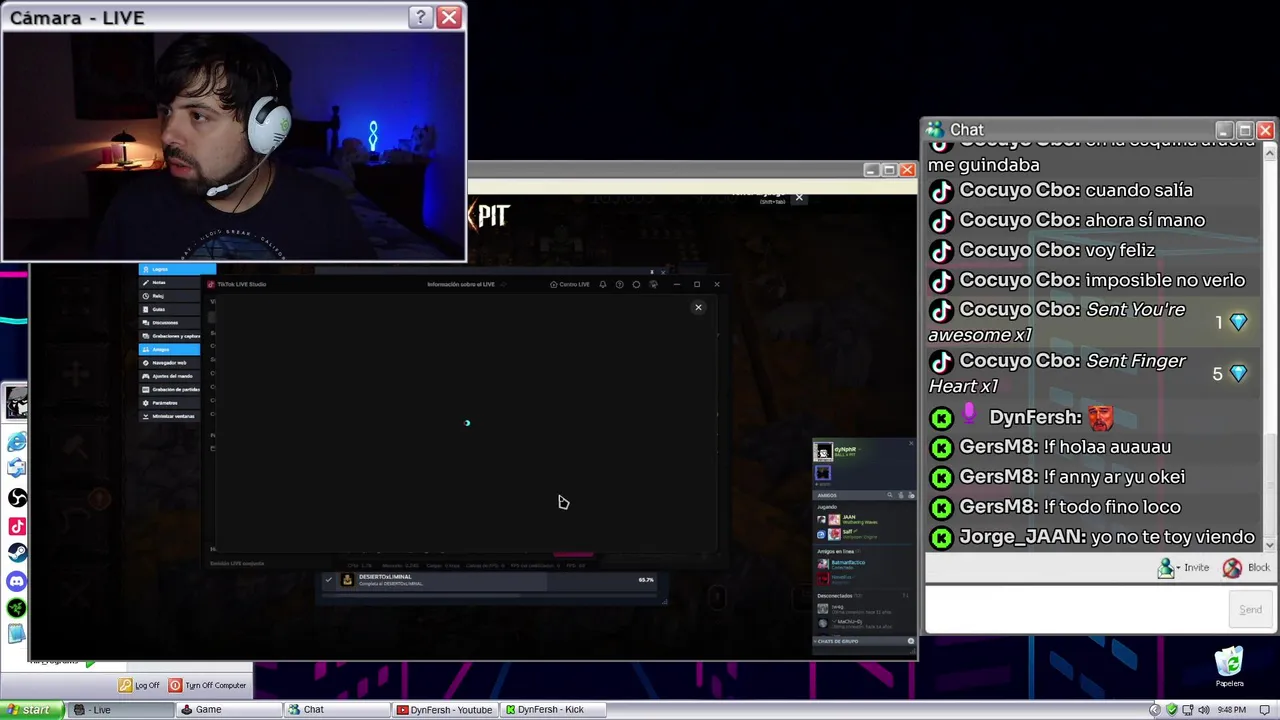1280x720 pixels.
Task: Open the notifications bell in TikTok LIVE Studio
Action: (603, 284)
